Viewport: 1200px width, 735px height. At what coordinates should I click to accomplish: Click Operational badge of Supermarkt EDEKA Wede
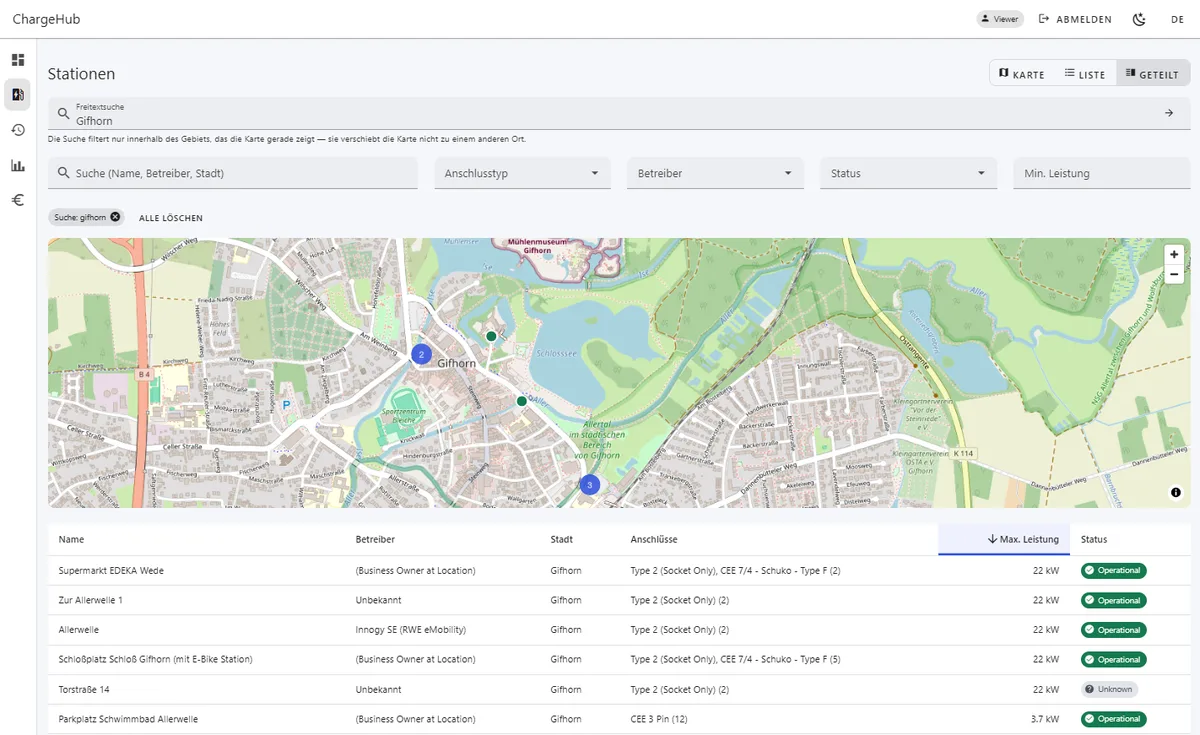click(x=1113, y=570)
